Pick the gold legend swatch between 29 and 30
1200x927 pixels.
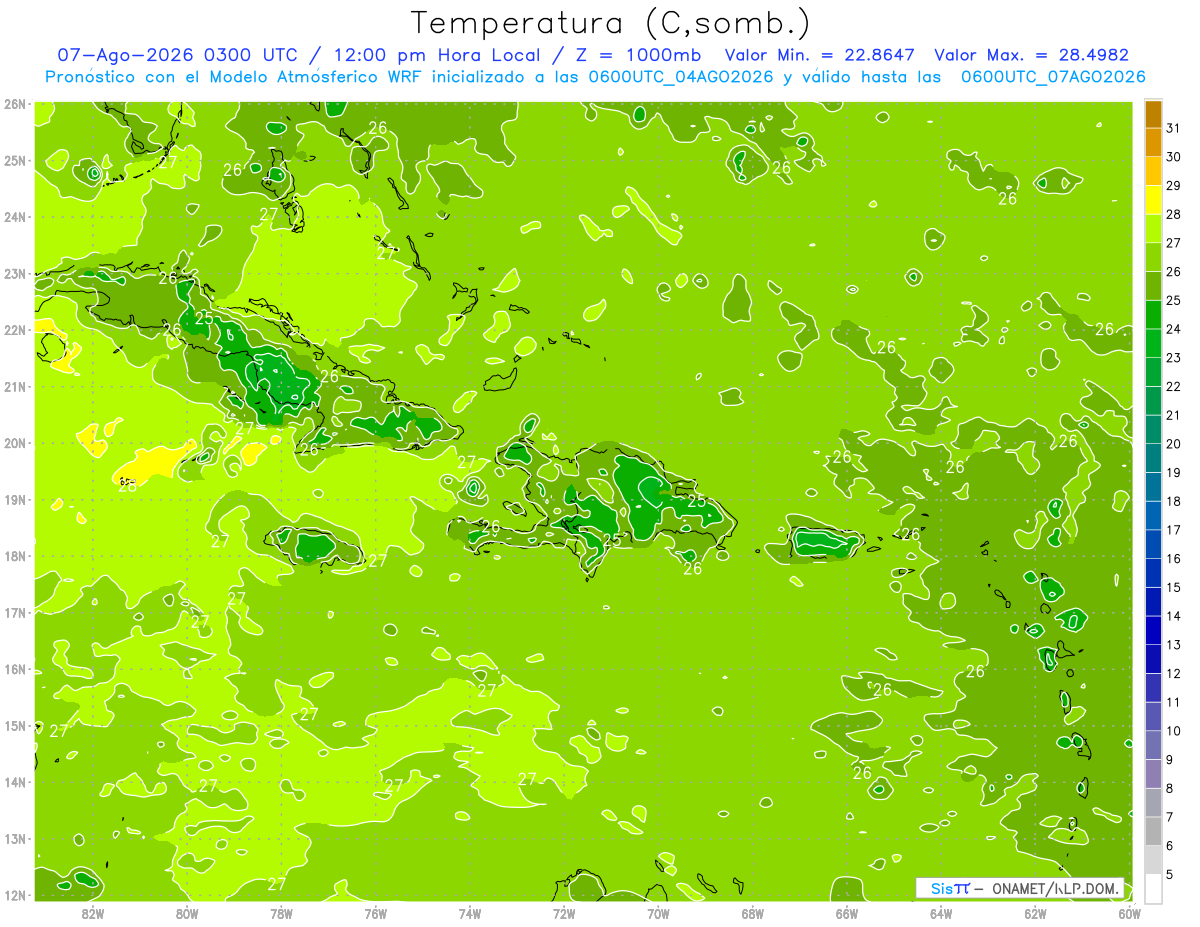click(x=1153, y=171)
